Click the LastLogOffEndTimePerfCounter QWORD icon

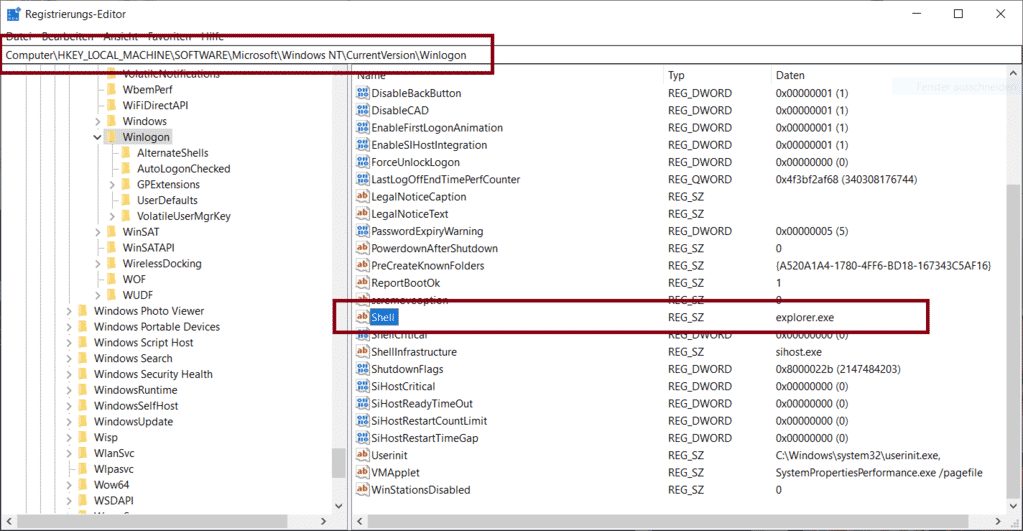[x=362, y=179]
